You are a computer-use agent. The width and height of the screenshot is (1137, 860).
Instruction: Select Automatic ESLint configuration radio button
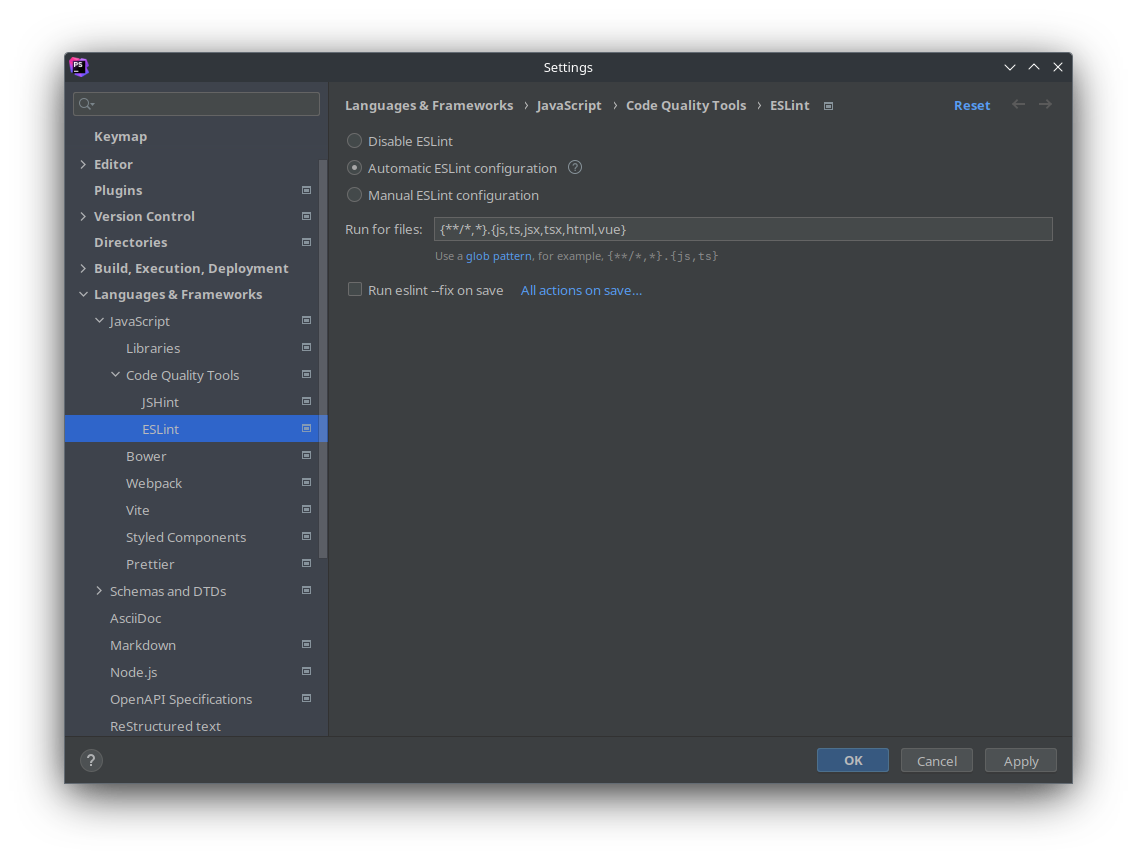point(354,168)
